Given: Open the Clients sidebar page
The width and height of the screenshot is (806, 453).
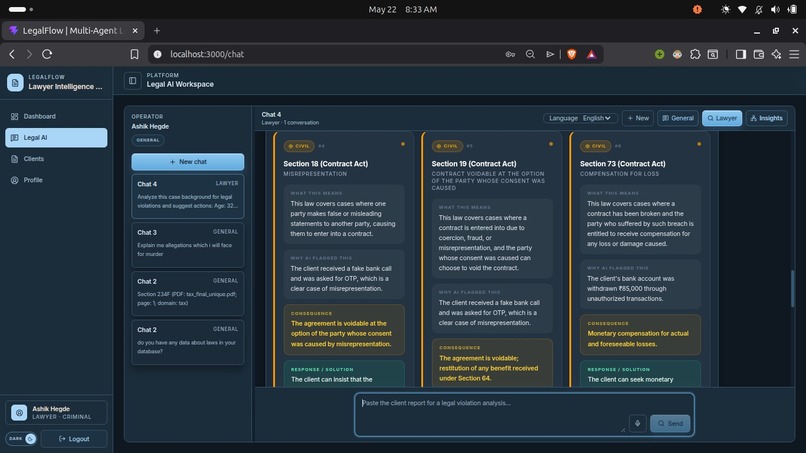Looking at the screenshot, I should coord(56,159).
